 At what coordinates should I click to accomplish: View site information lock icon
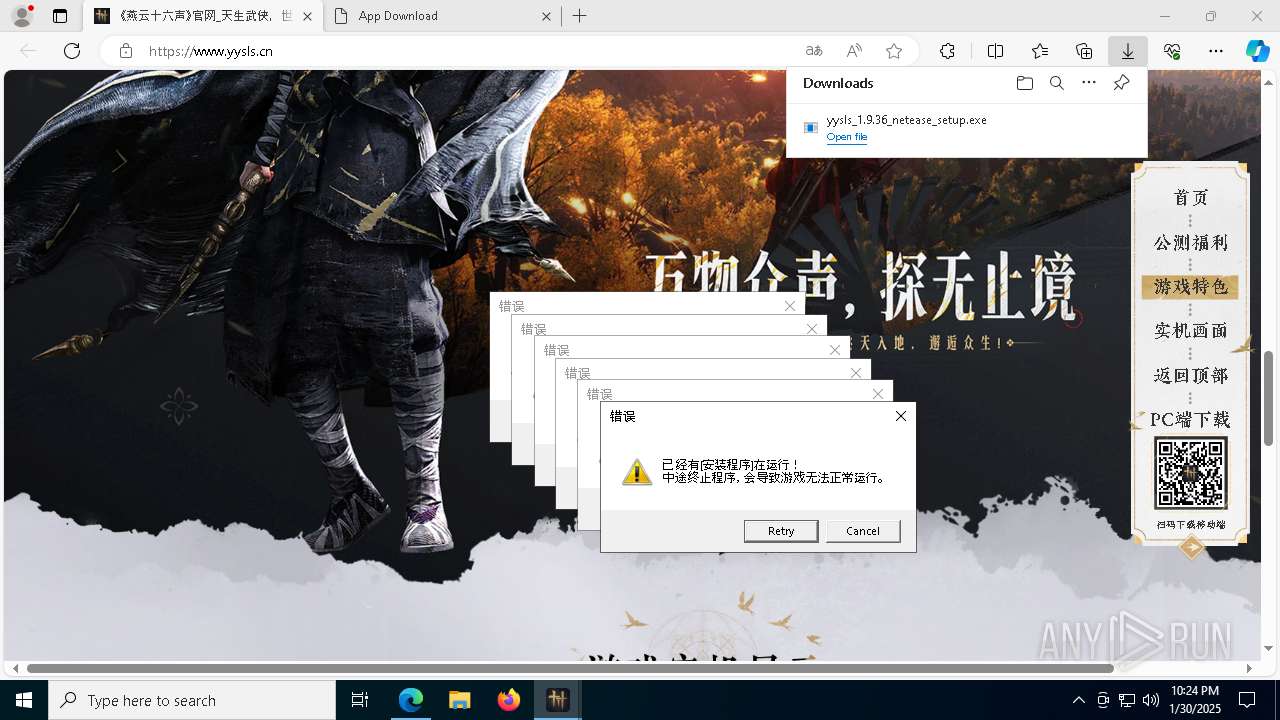tap(125, 51)
